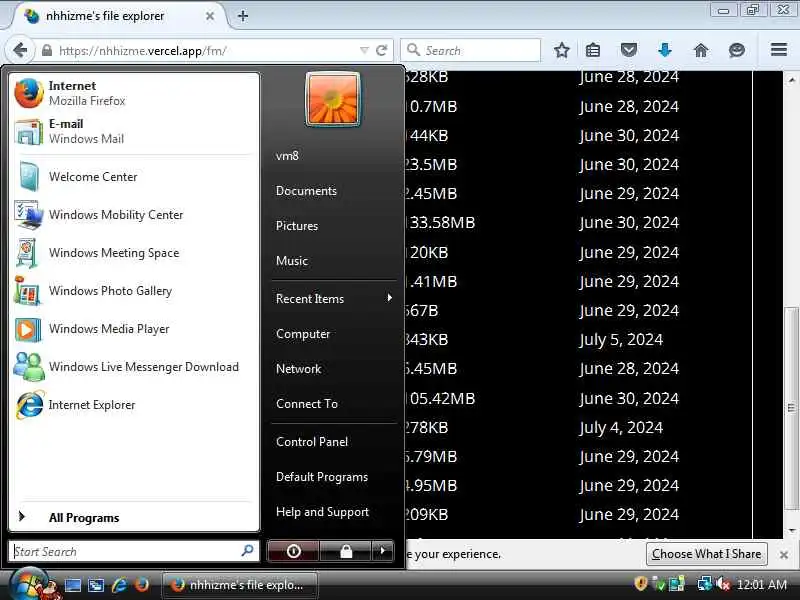Image resolution: width=800 pixels, height=600 pixels.
Task: Open Pictures from Start menu
Action: tap(296, 226)
